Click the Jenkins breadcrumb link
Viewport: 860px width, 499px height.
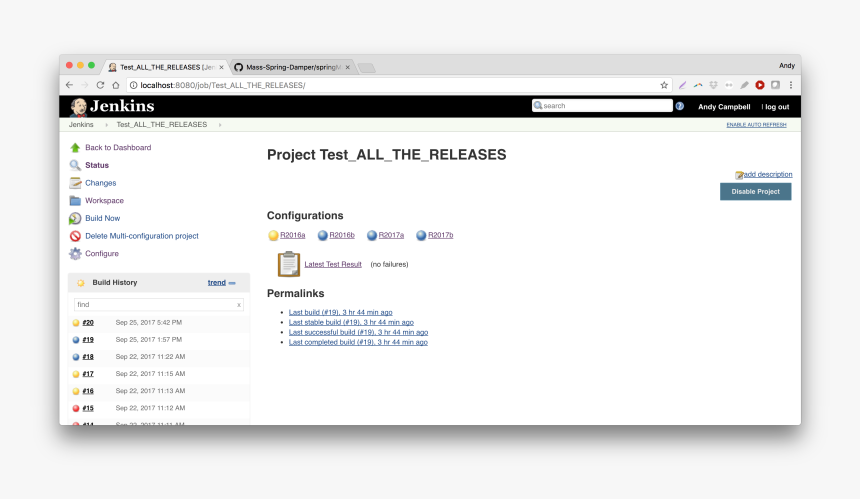81,125
